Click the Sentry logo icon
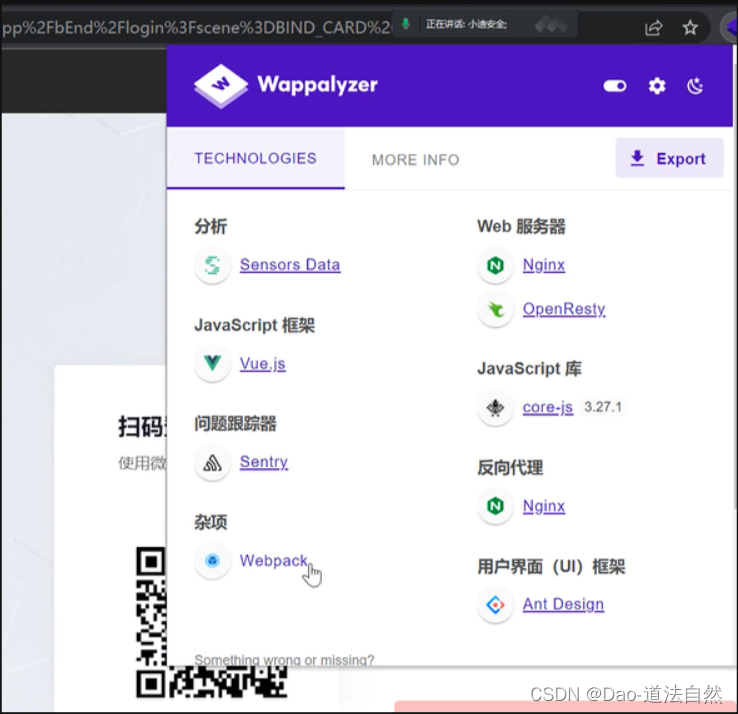 tap(213, 463)
